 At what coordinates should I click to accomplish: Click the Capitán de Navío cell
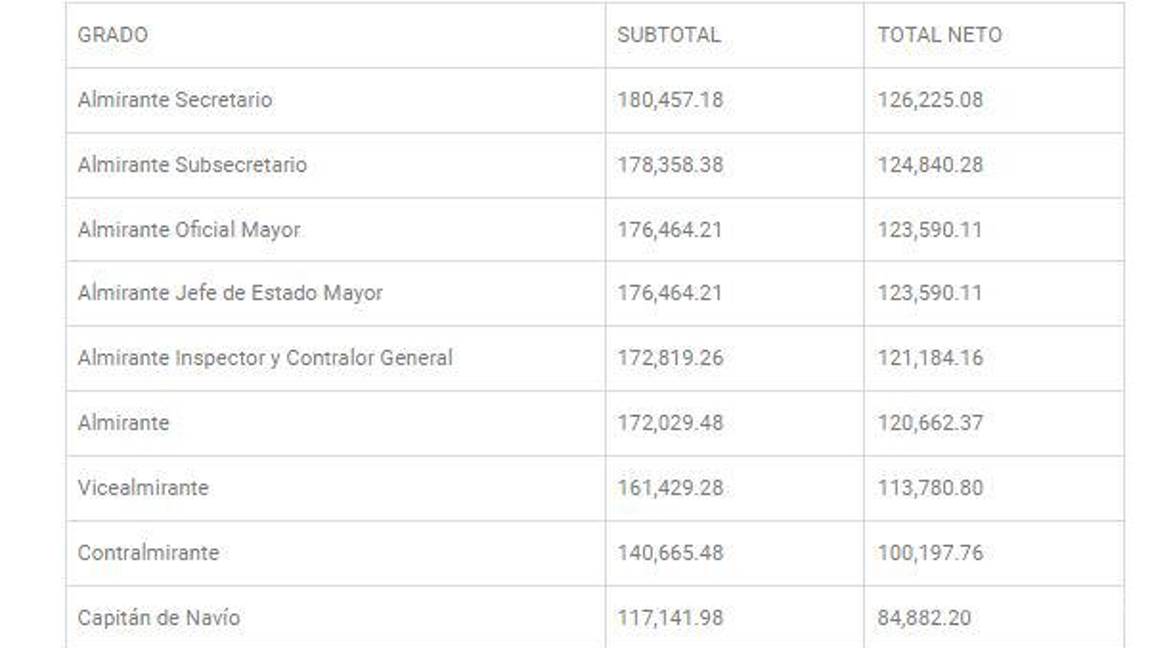click(159, 618)
